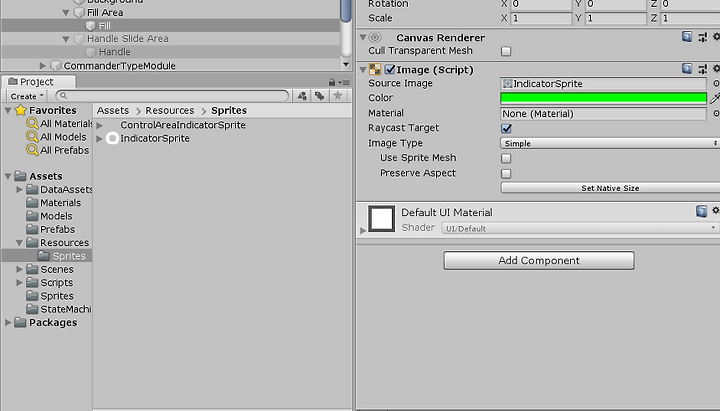Select the Fill game object icon
720x411 pixels.
(90, 26)
